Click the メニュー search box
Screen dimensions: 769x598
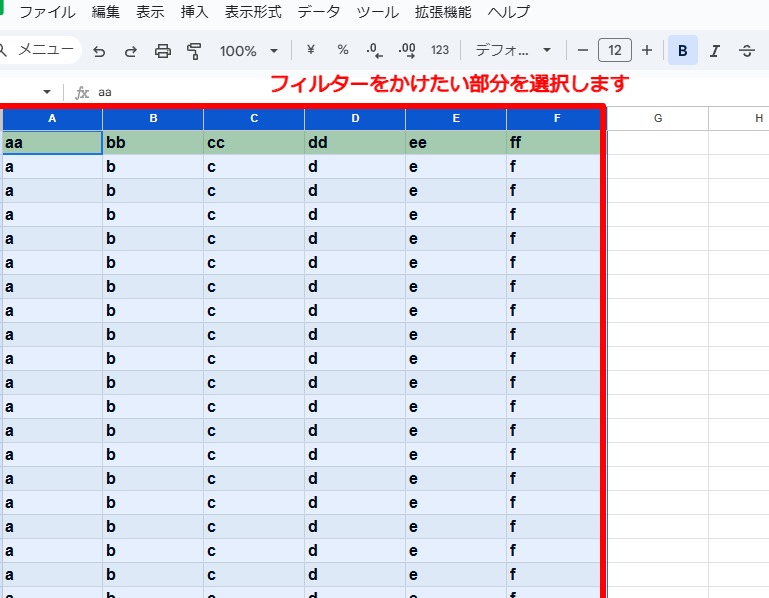pyautogui.click(x=39, y=50)
